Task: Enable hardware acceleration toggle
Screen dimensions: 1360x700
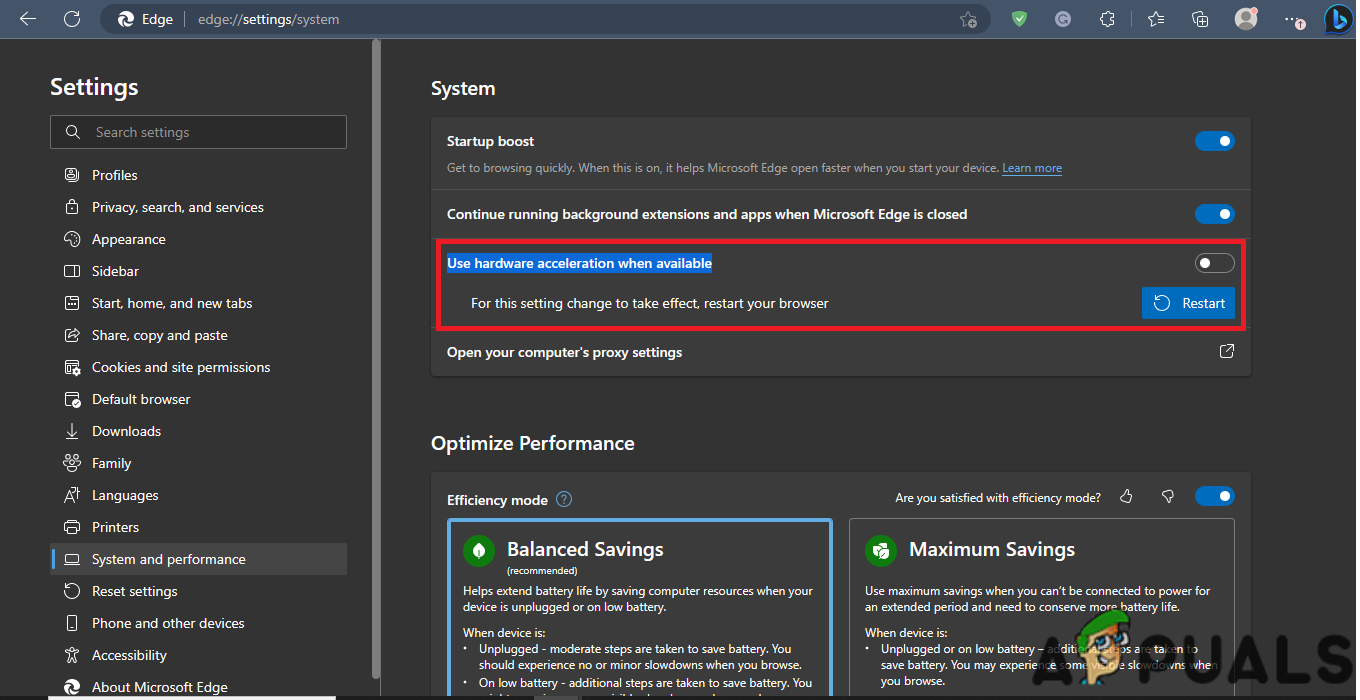Action: pyautogui.click(x=1214, y=262)
